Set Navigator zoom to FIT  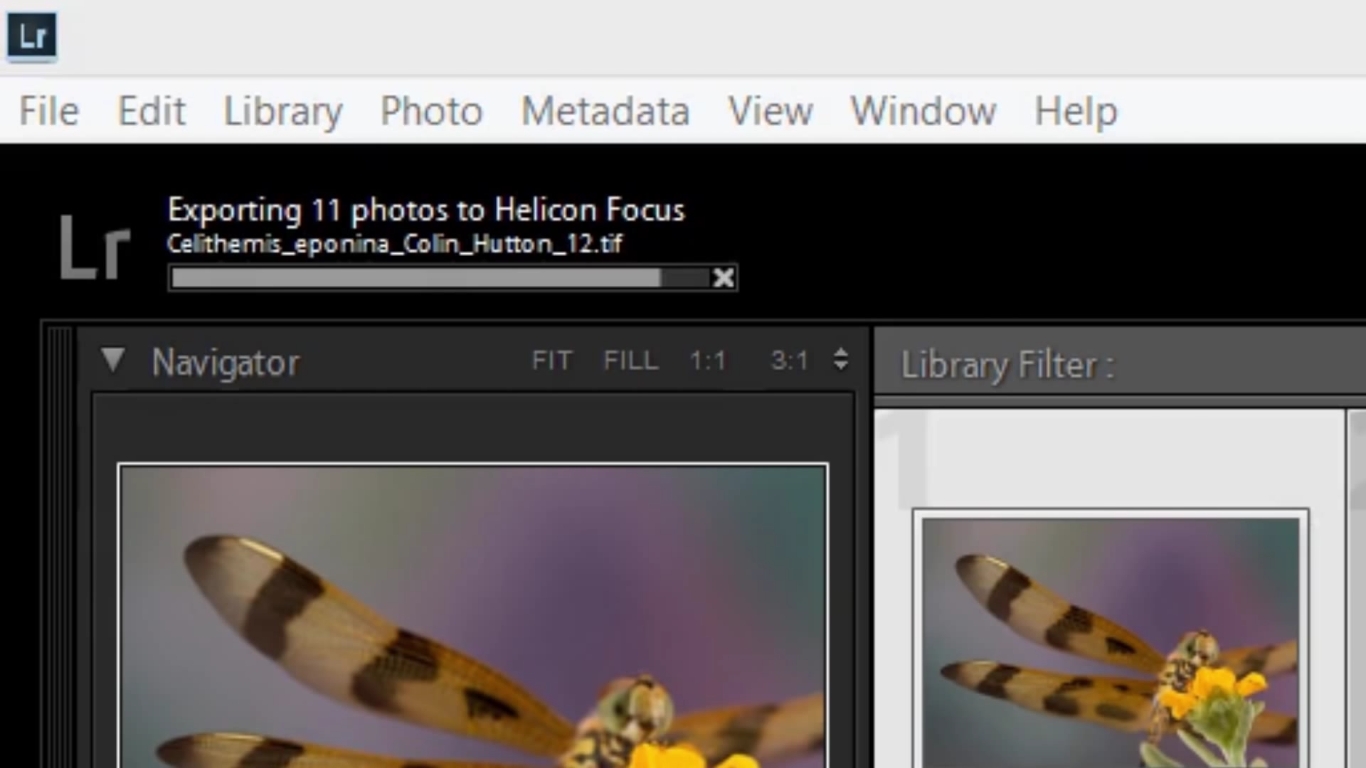tap(551, 361)
